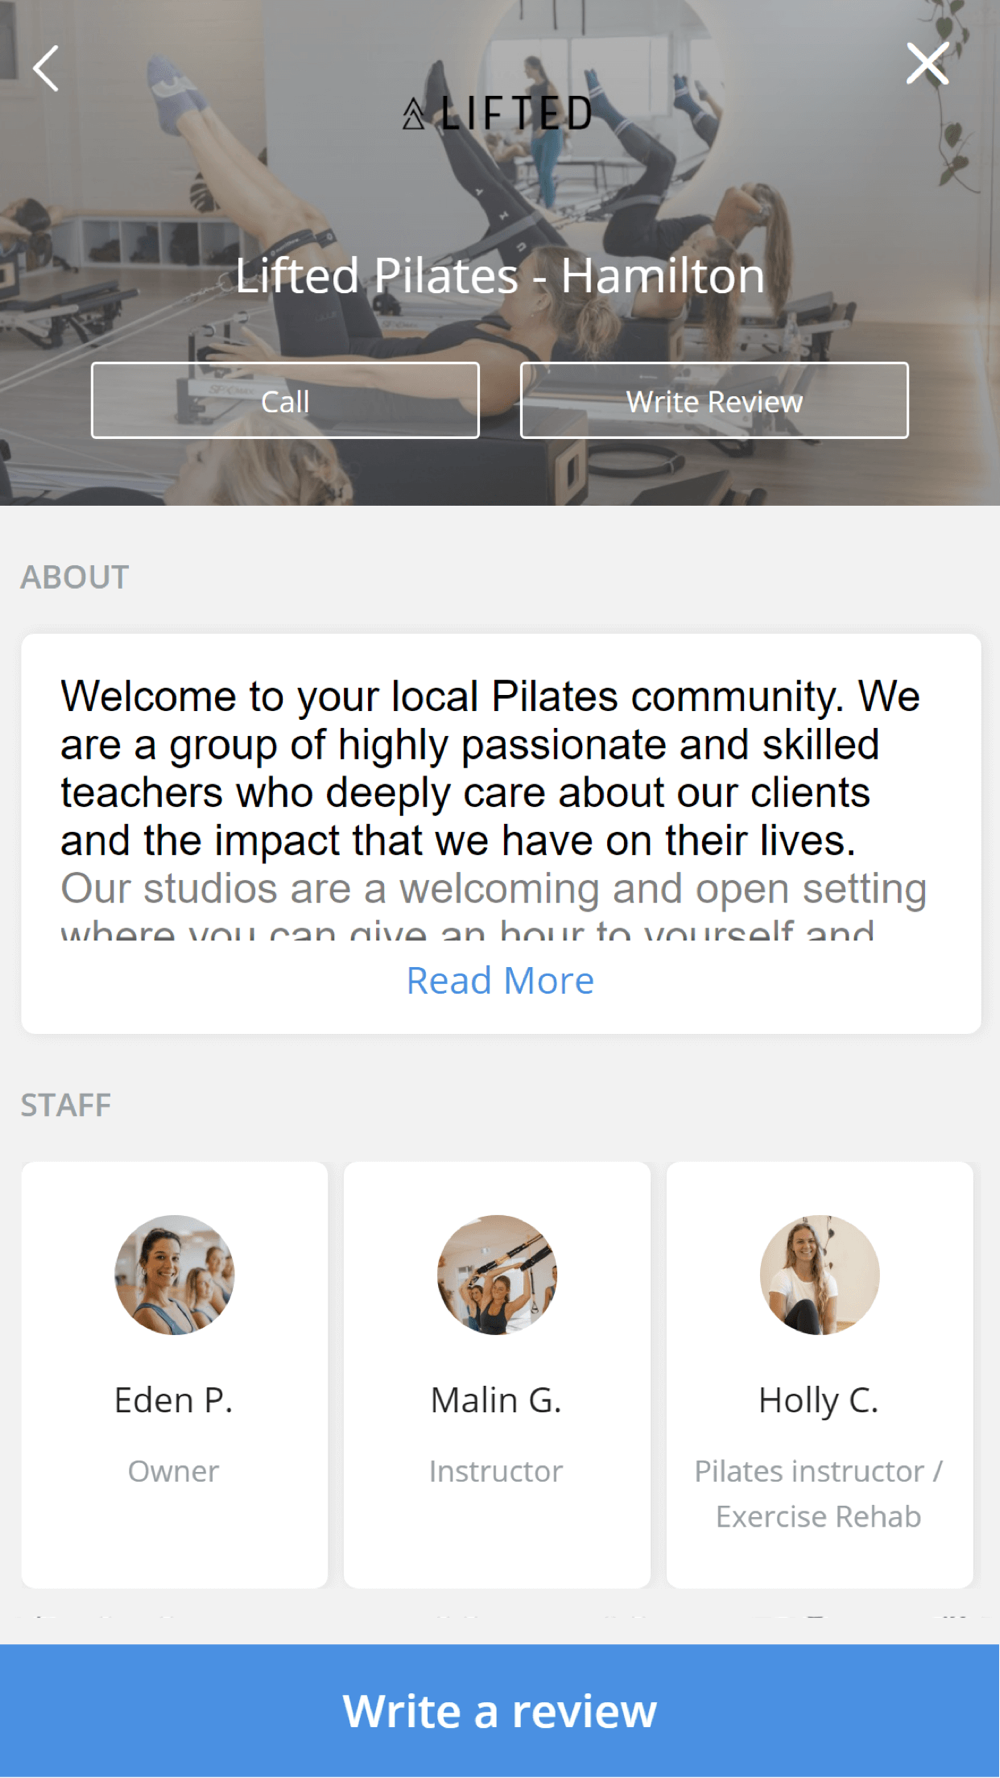Tap the STAFF section heading
The width and height of the screenshot is (1000, 1778).
(x=66, y=1105)
